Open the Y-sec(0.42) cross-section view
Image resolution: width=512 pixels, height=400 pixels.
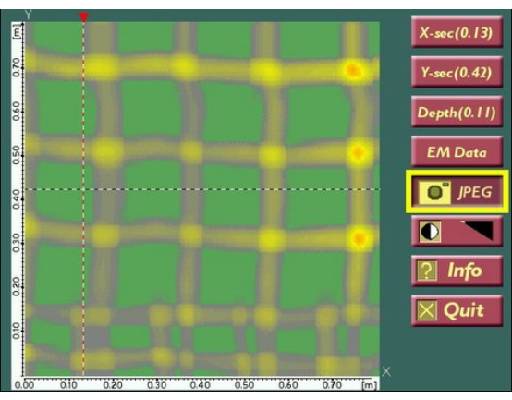[457, 72]
